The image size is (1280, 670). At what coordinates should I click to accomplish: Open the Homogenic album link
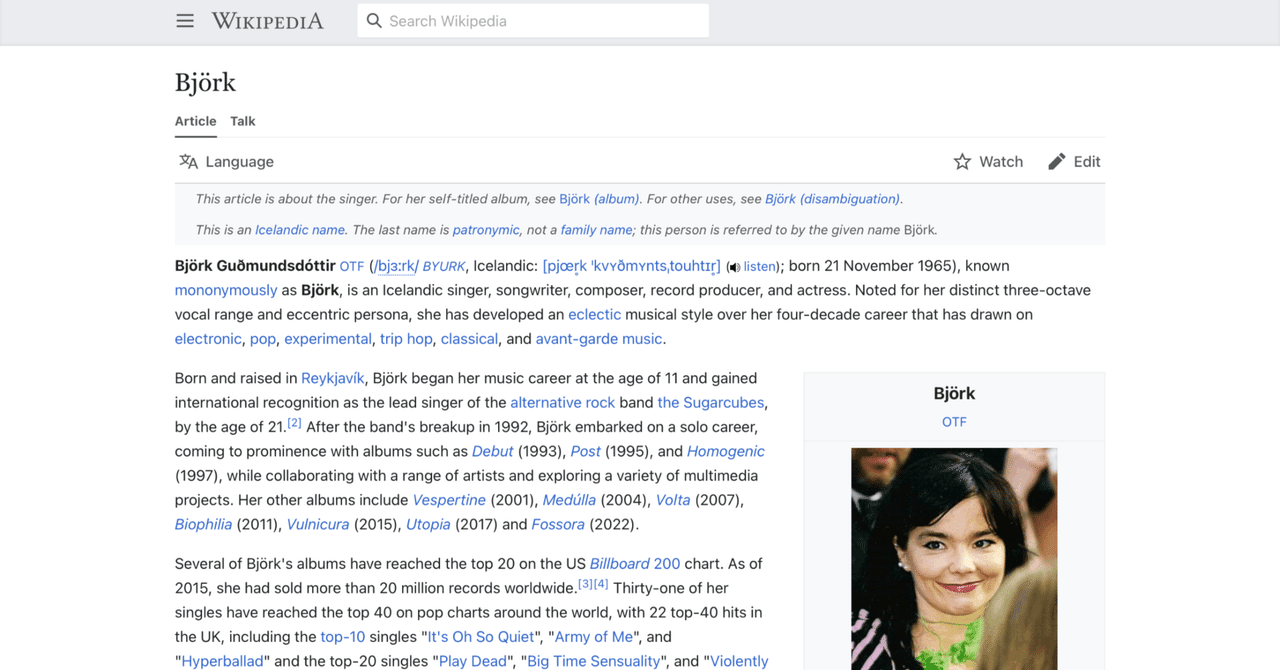coord(726,451)
